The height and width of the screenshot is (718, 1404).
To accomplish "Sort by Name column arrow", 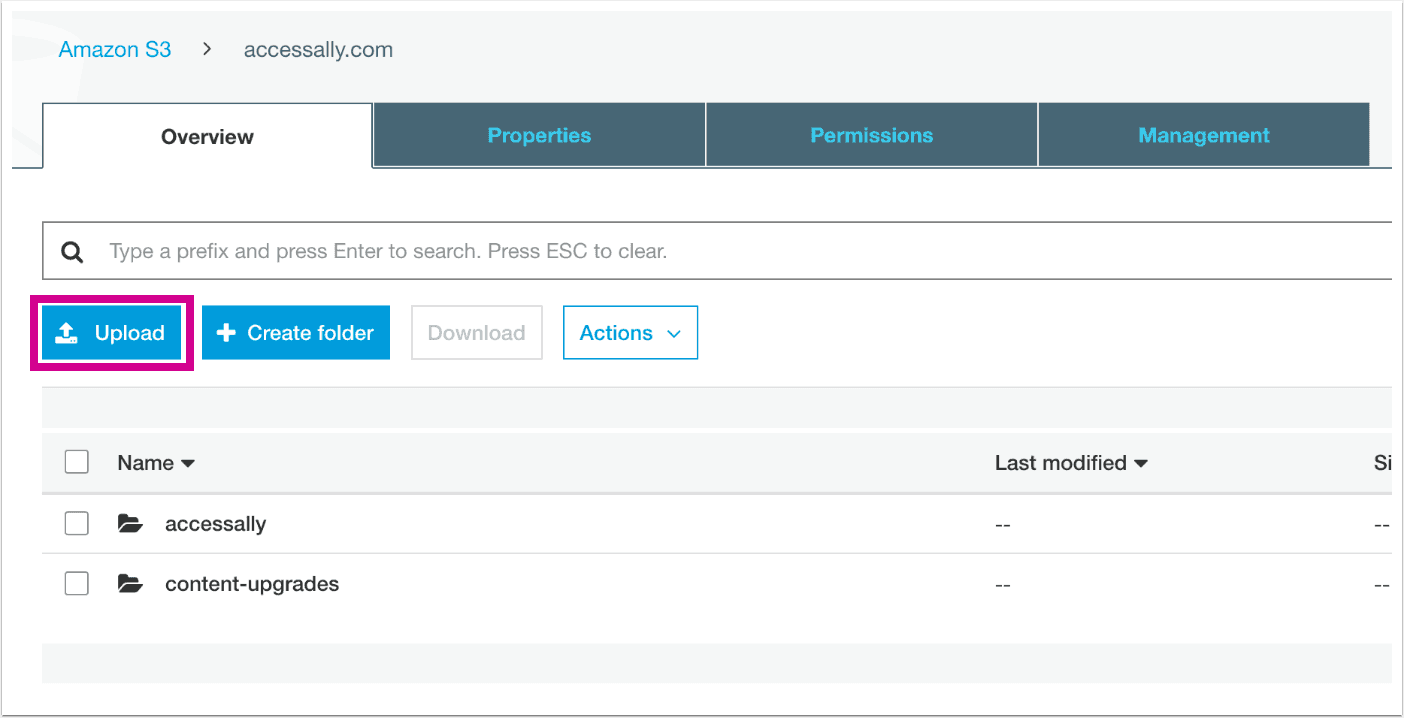I will pos(187,463).
